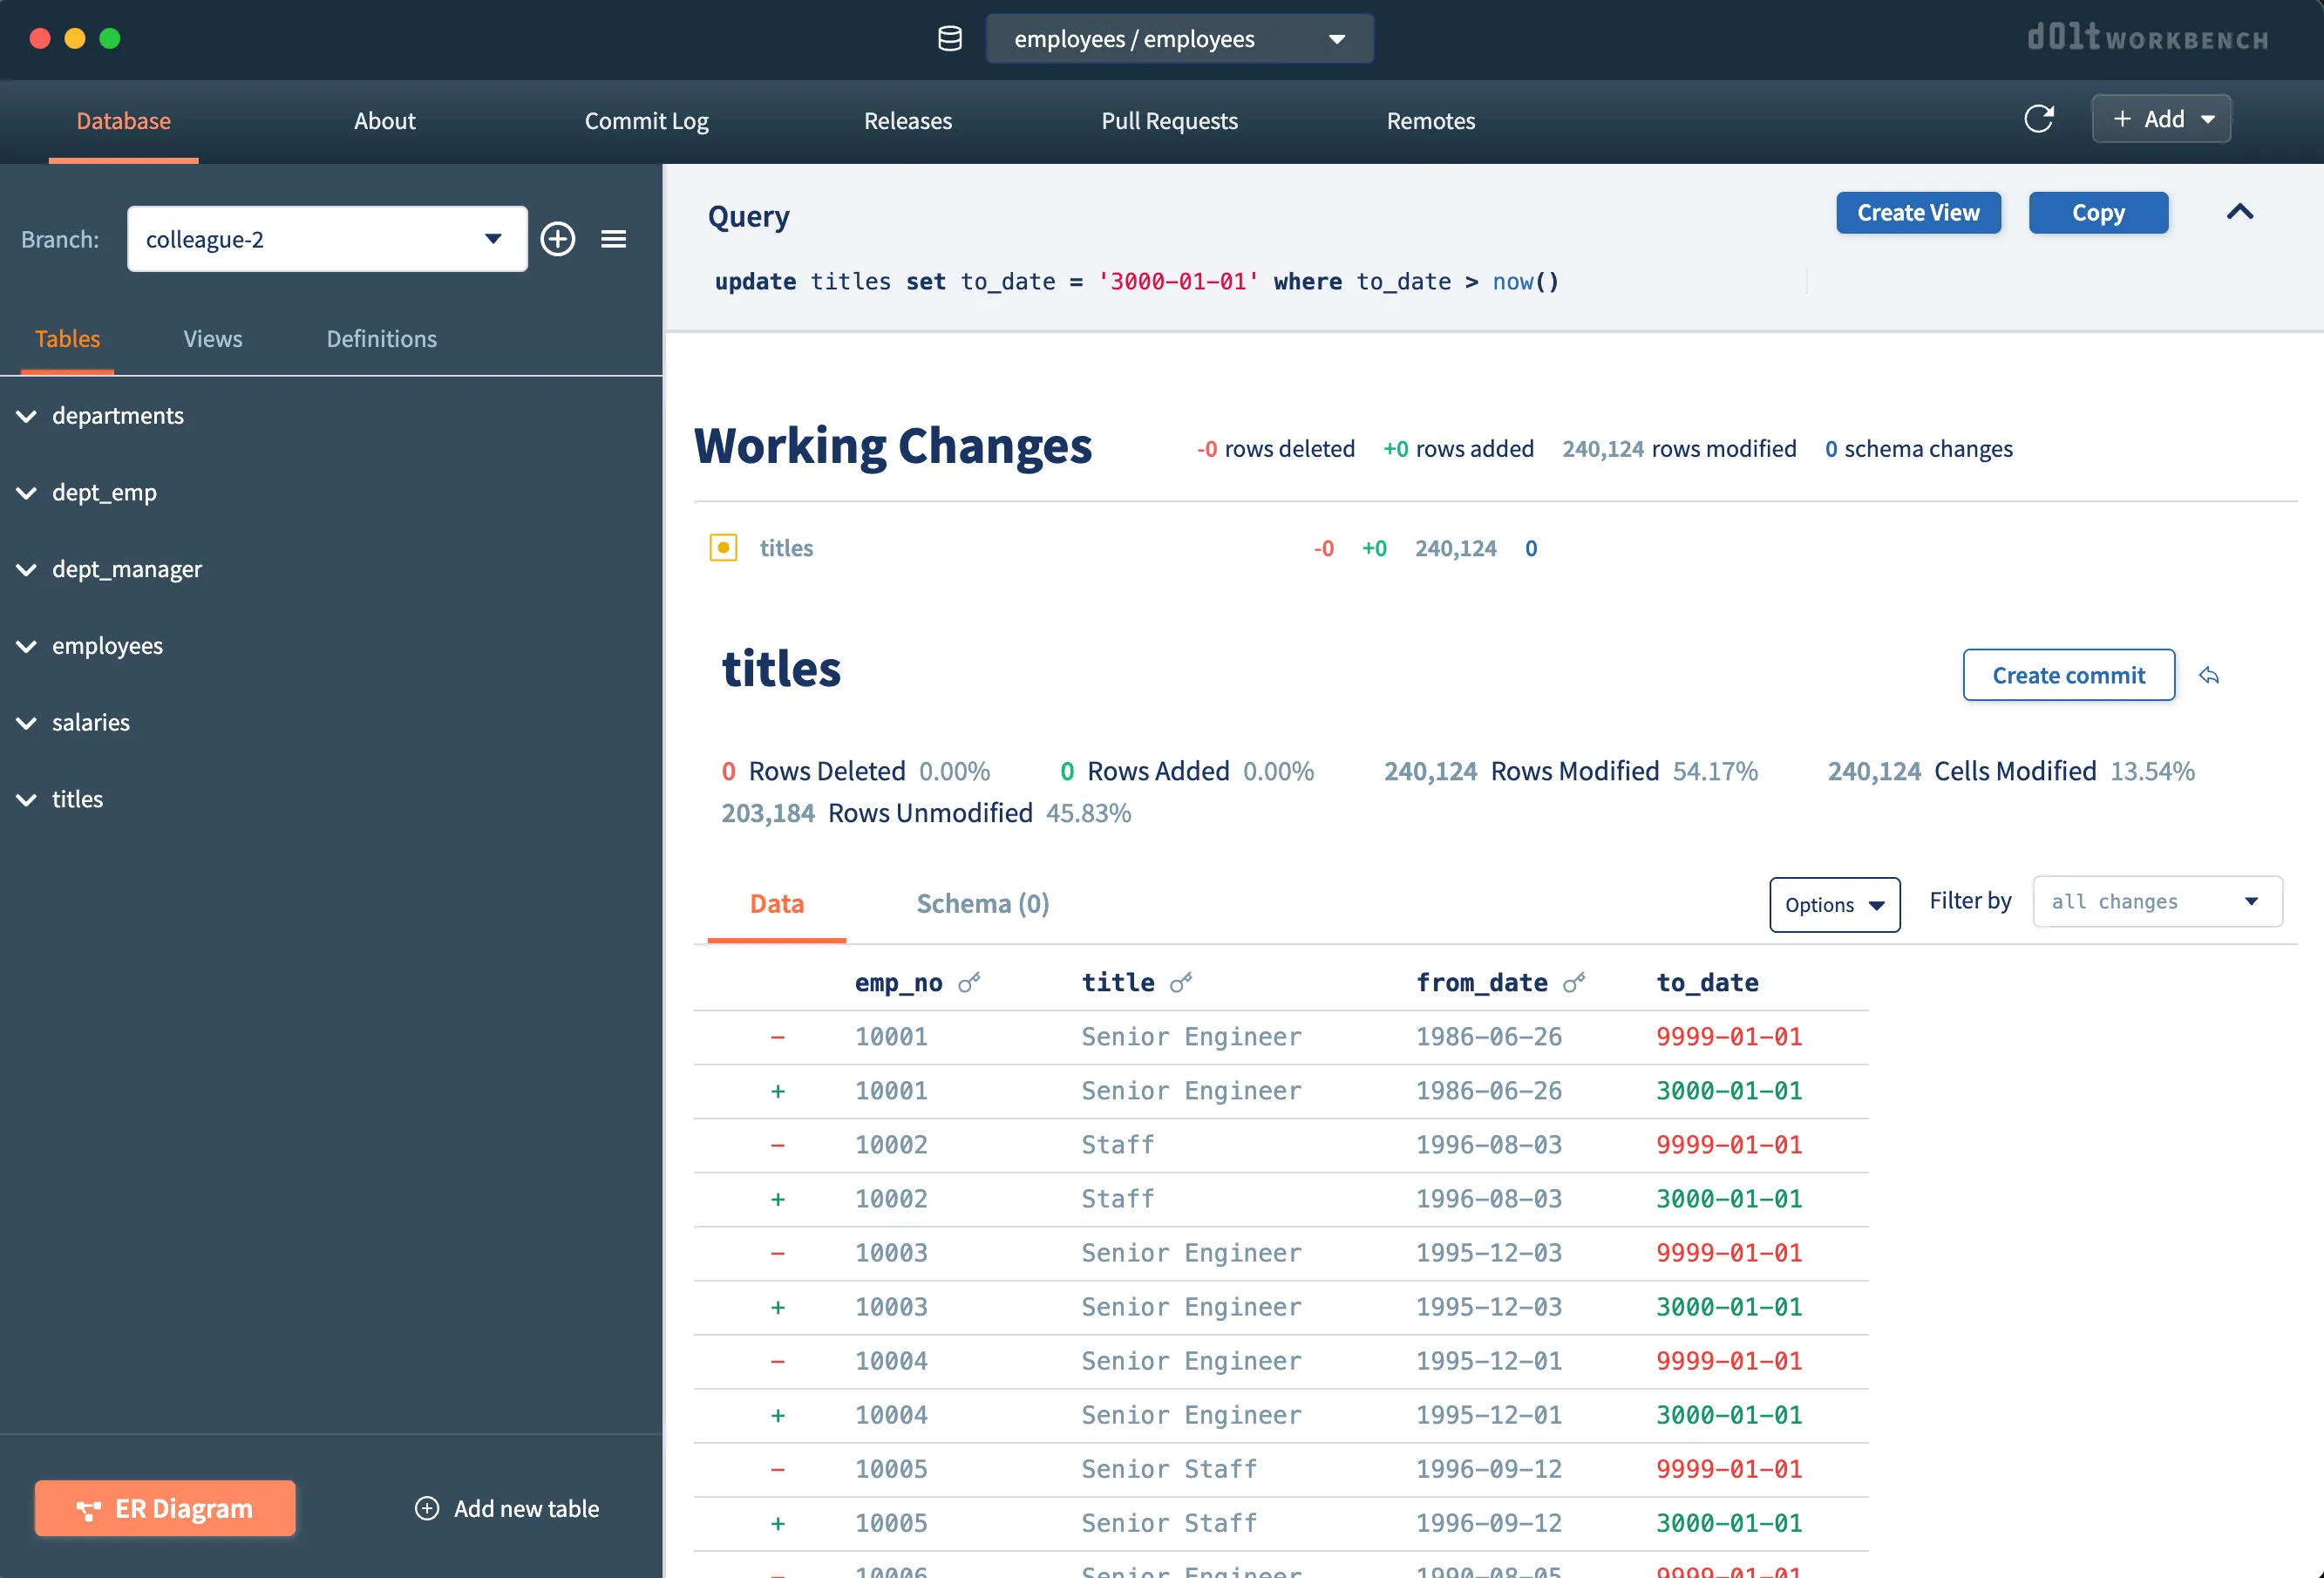Open the Options dropdown above the data grid
This screenshot has height=1578, width=2324.
[x=1834, y=904]
